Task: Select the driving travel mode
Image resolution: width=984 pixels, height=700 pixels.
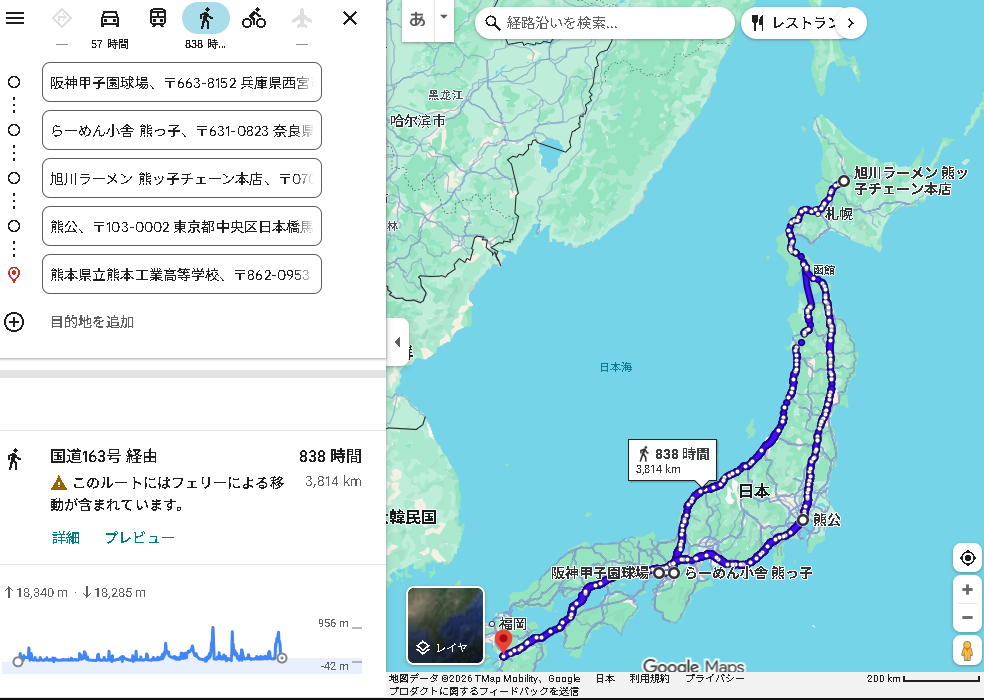Action: coord(110,18)
